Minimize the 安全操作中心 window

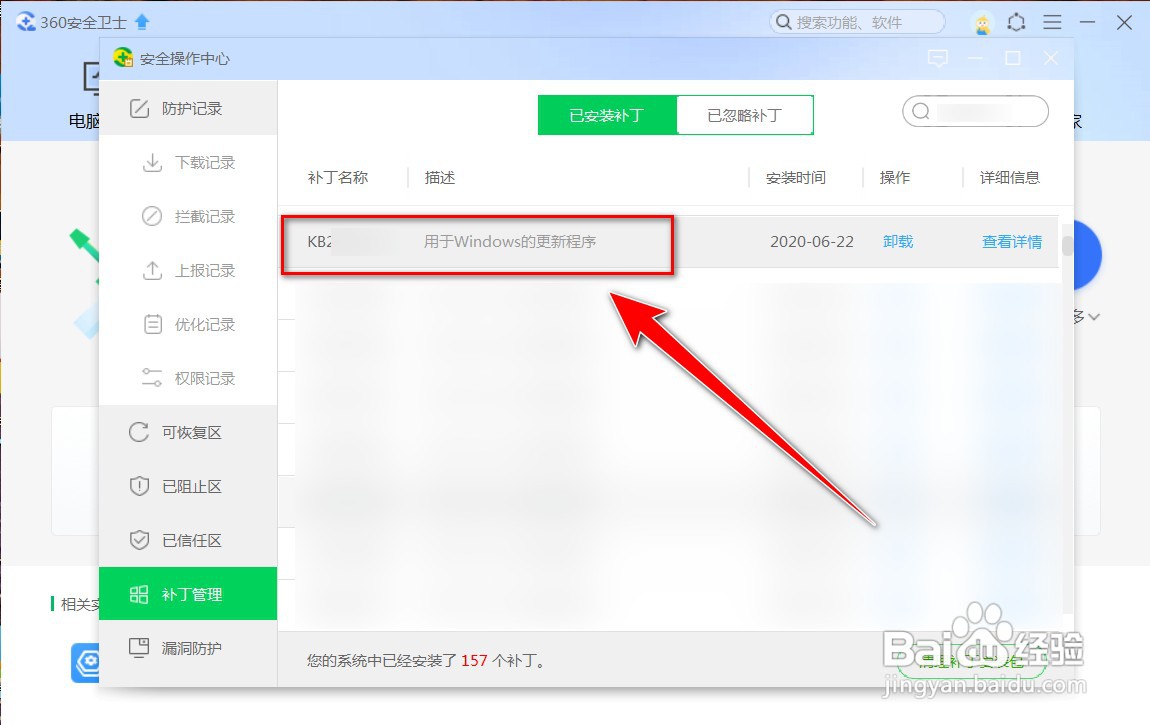pyautogui.click(x=975, y=59)
